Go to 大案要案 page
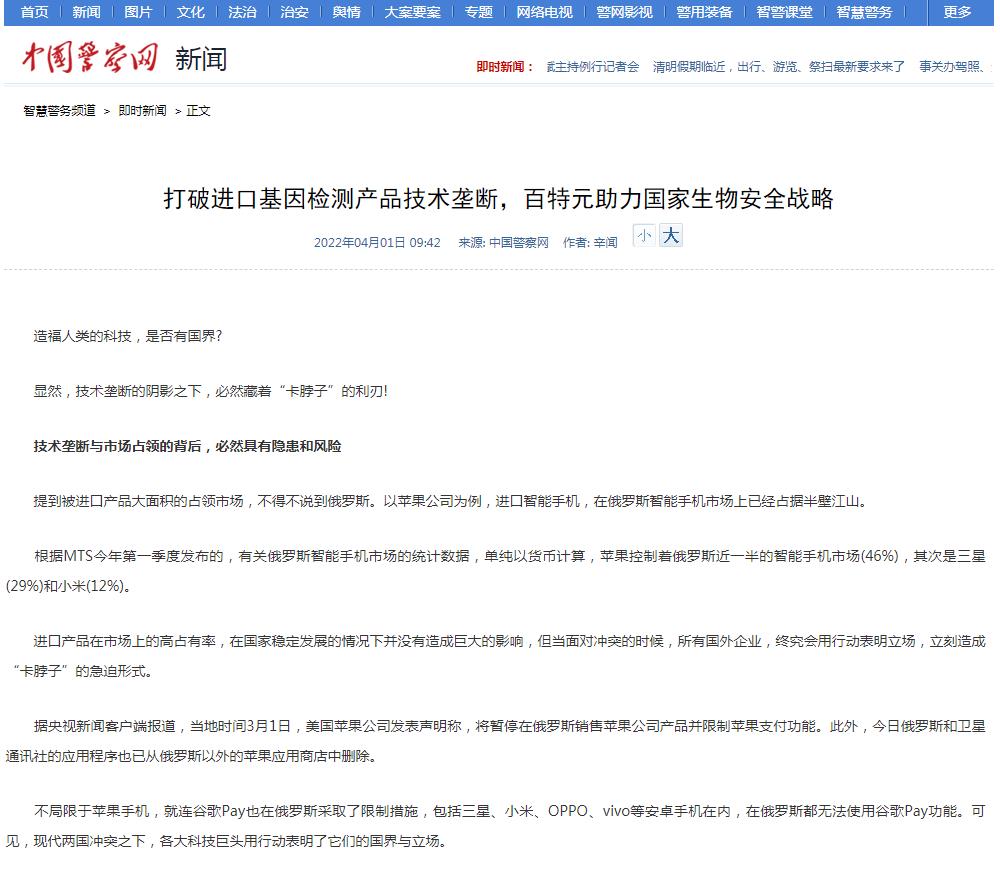Image resolution: width=1000 pixels, height=879 pixels. tap(413, 12)
